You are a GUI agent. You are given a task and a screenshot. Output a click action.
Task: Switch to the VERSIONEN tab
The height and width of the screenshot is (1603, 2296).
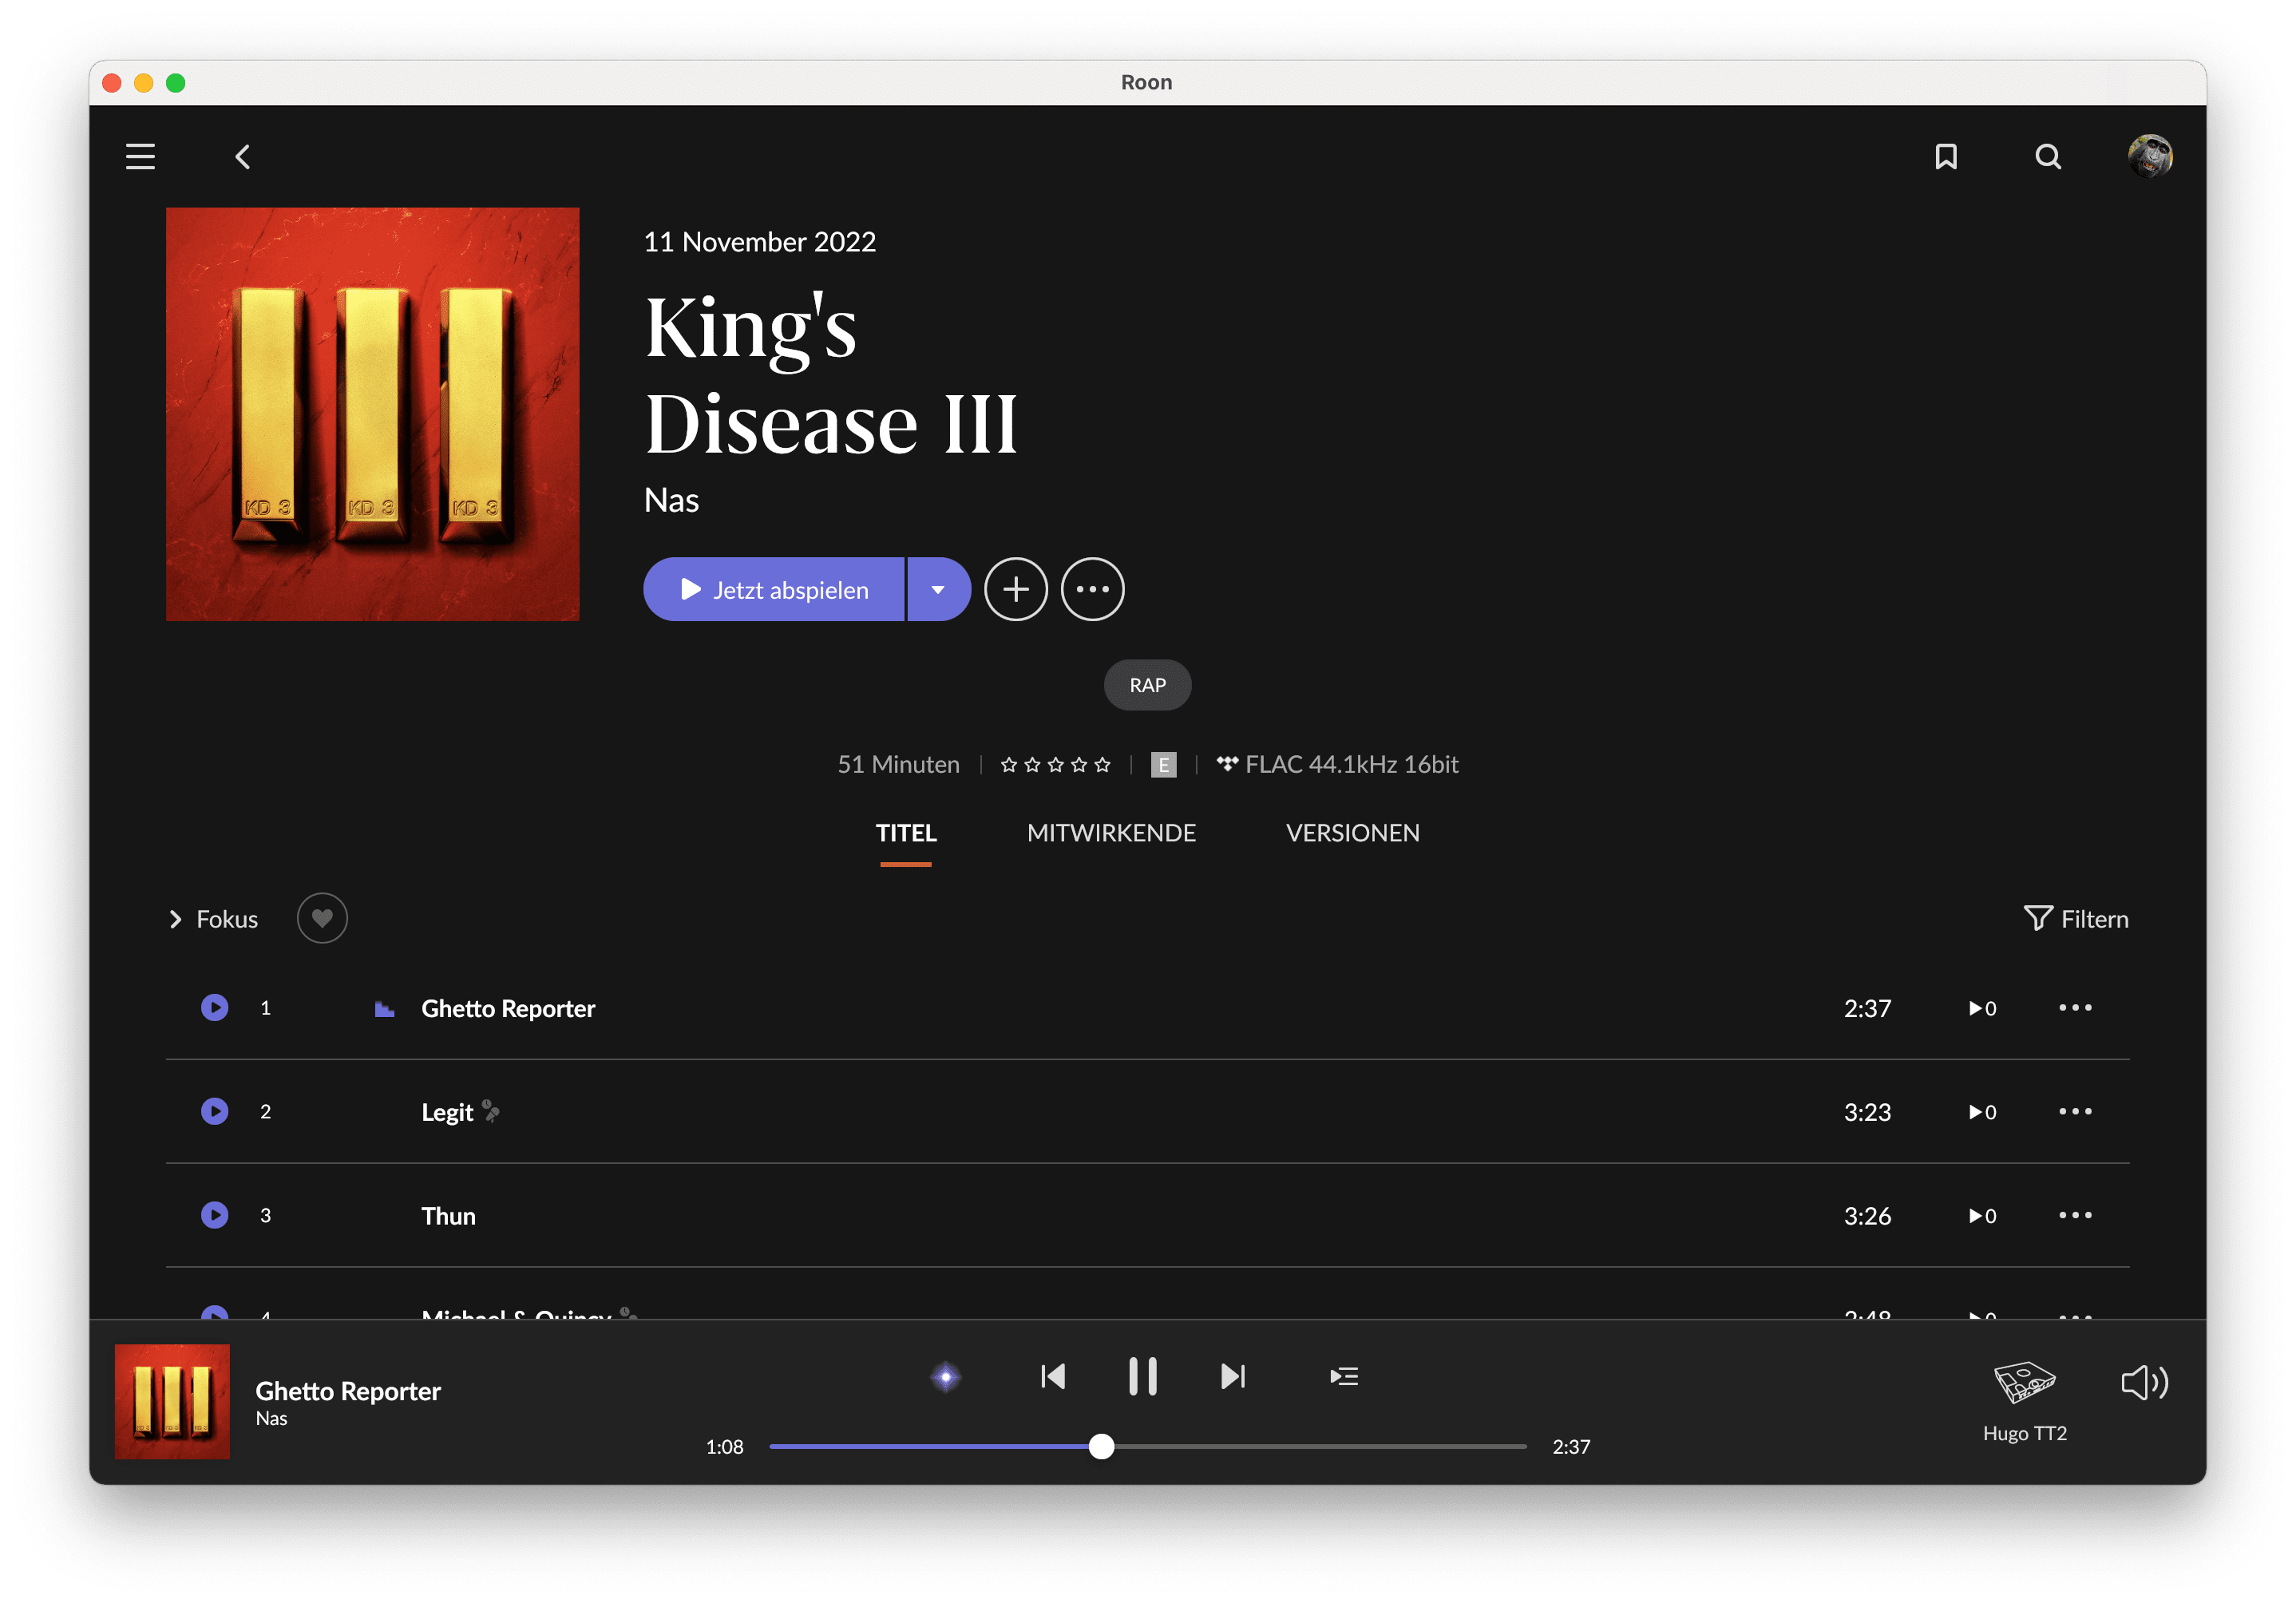(x=1352, y=833)
